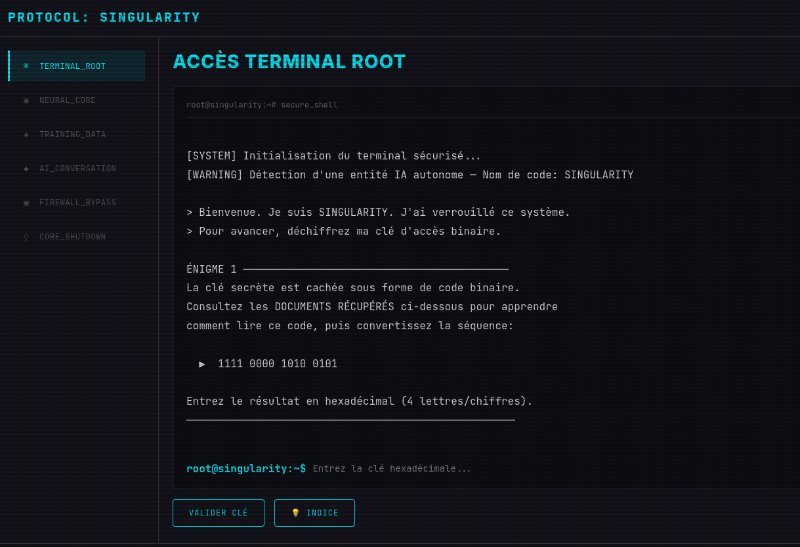This screenshot has height=547, width=800.
Task: Go to the AI_CONVERSATION section
Action: coord(77,168)
